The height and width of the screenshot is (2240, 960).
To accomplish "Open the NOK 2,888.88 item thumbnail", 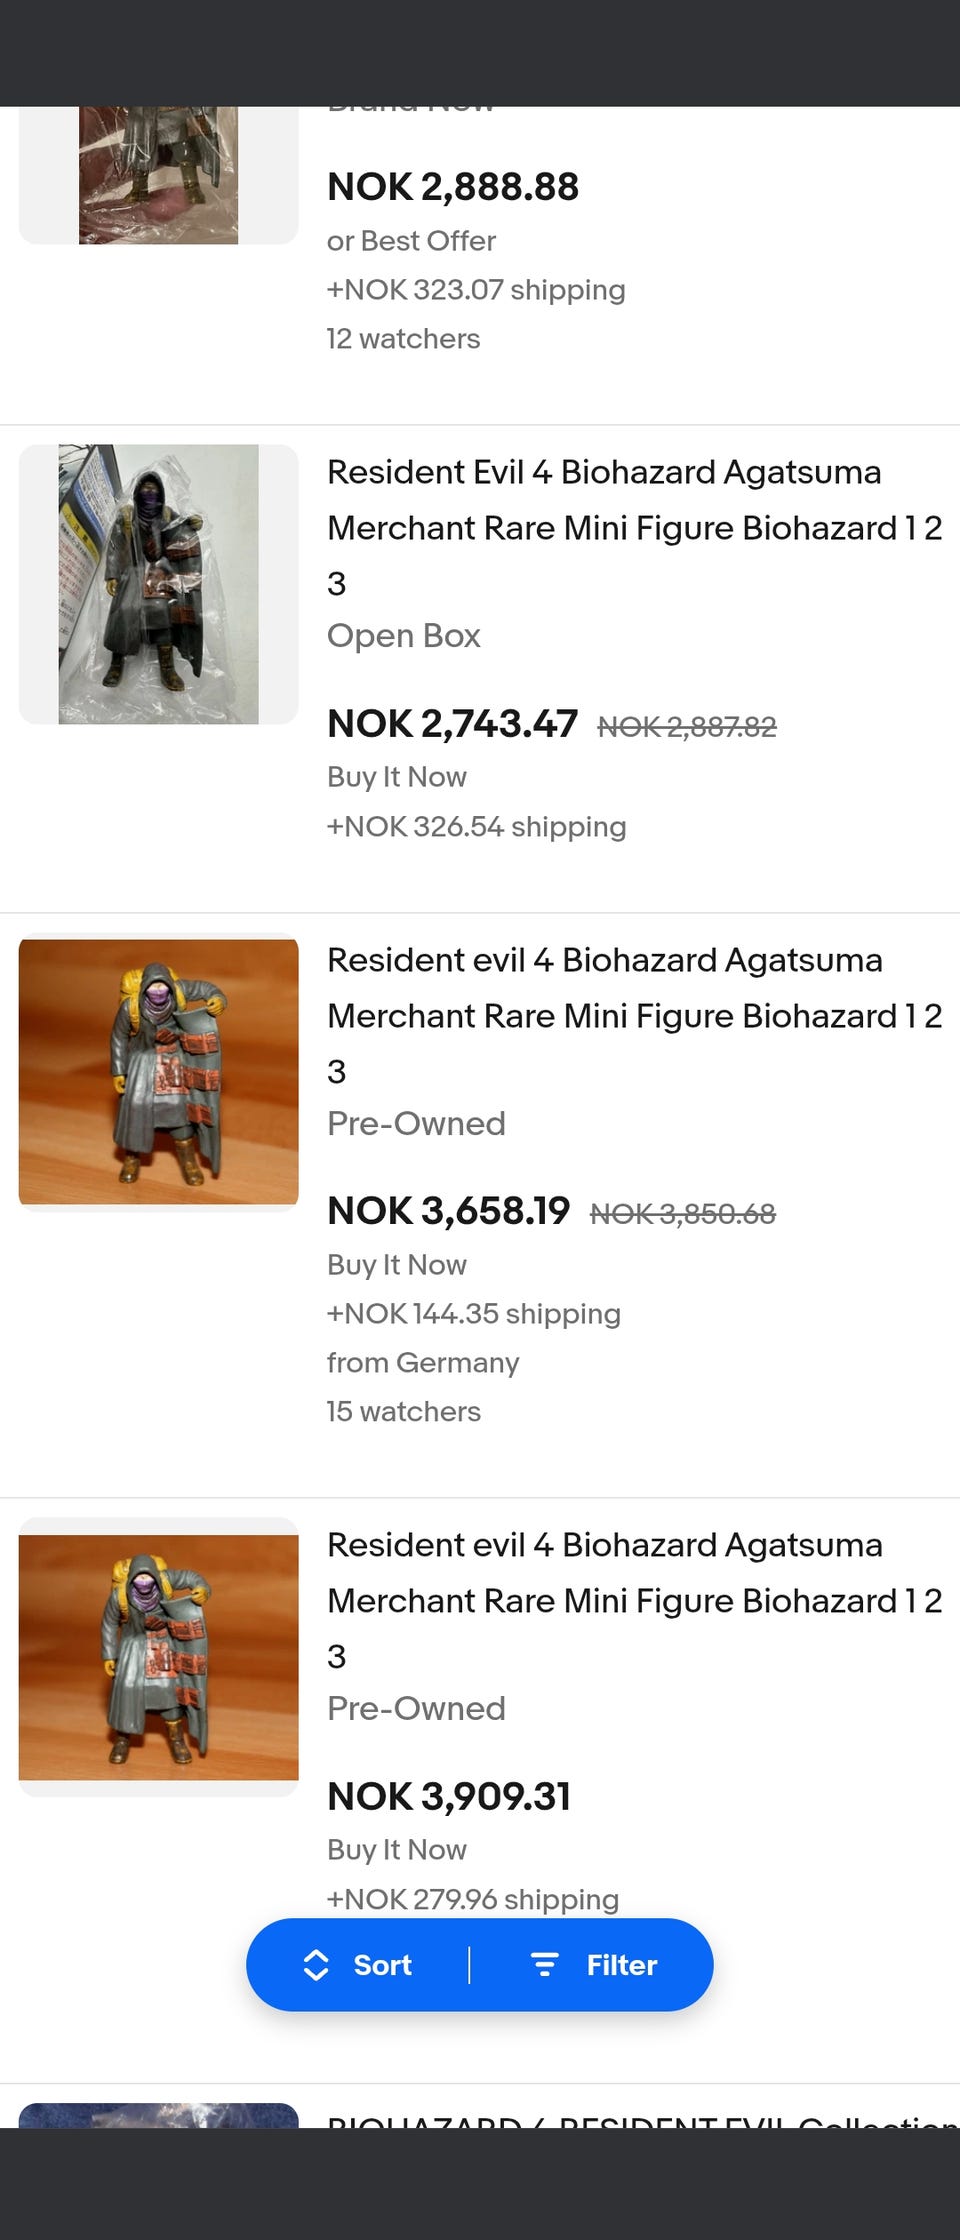I will pos(158,175).
